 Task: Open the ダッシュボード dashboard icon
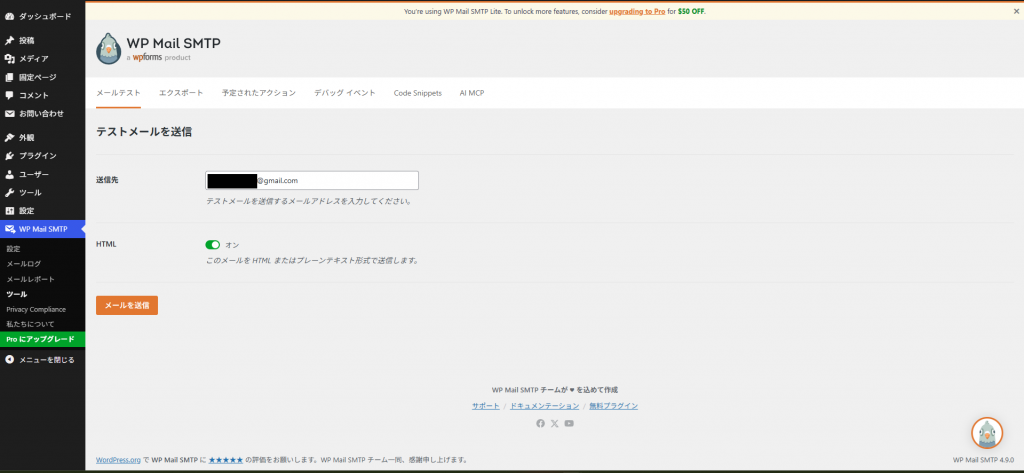[x=9, y=16]
